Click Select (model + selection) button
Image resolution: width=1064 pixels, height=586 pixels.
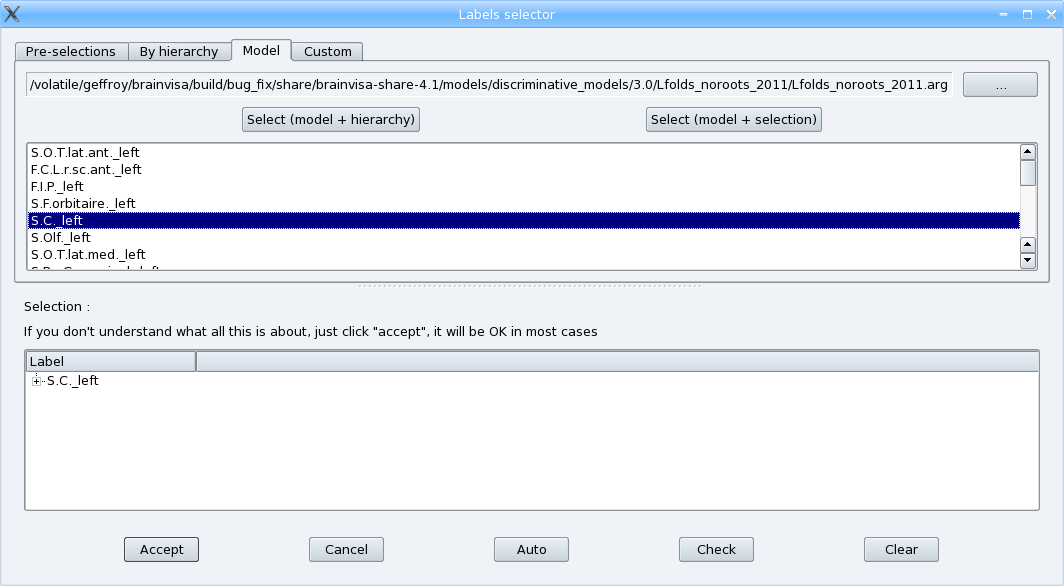(734, 120)
